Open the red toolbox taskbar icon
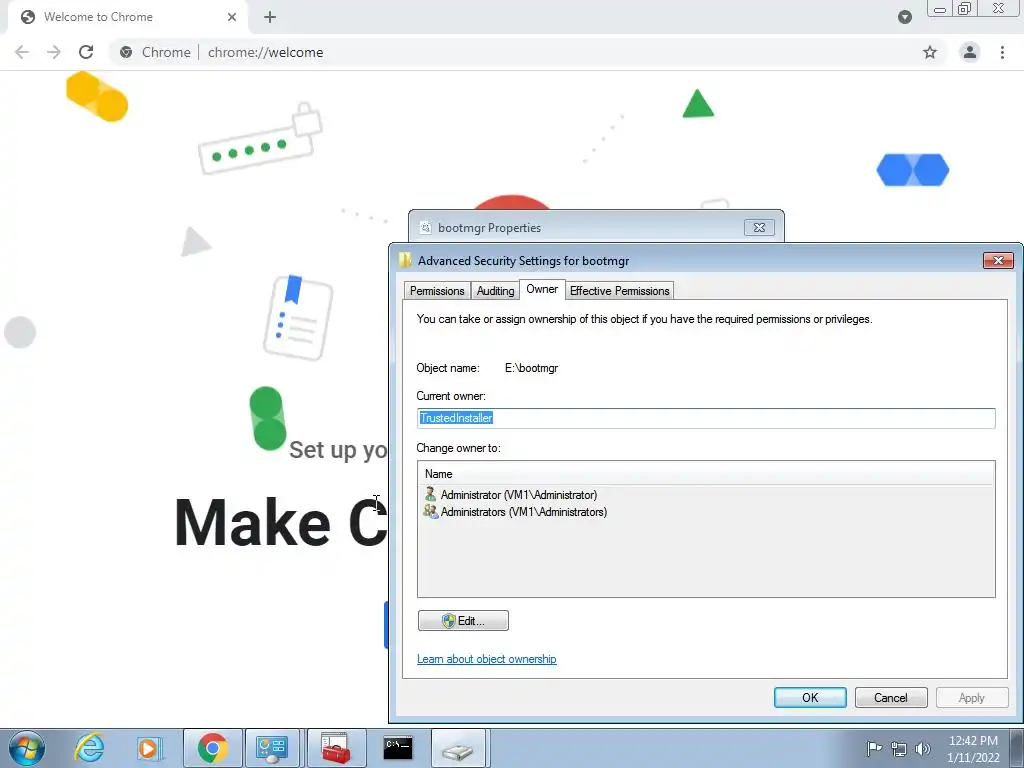 [x=336, y=748]
